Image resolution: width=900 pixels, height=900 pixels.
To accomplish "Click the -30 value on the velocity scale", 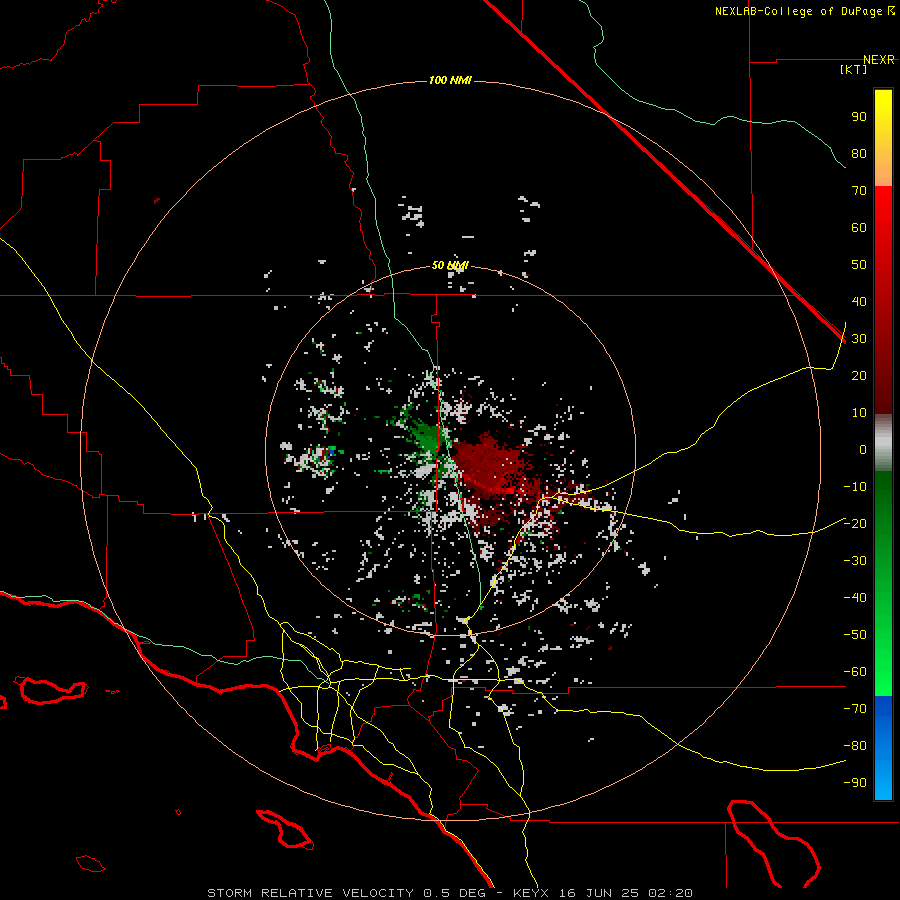I will point(855,561).
